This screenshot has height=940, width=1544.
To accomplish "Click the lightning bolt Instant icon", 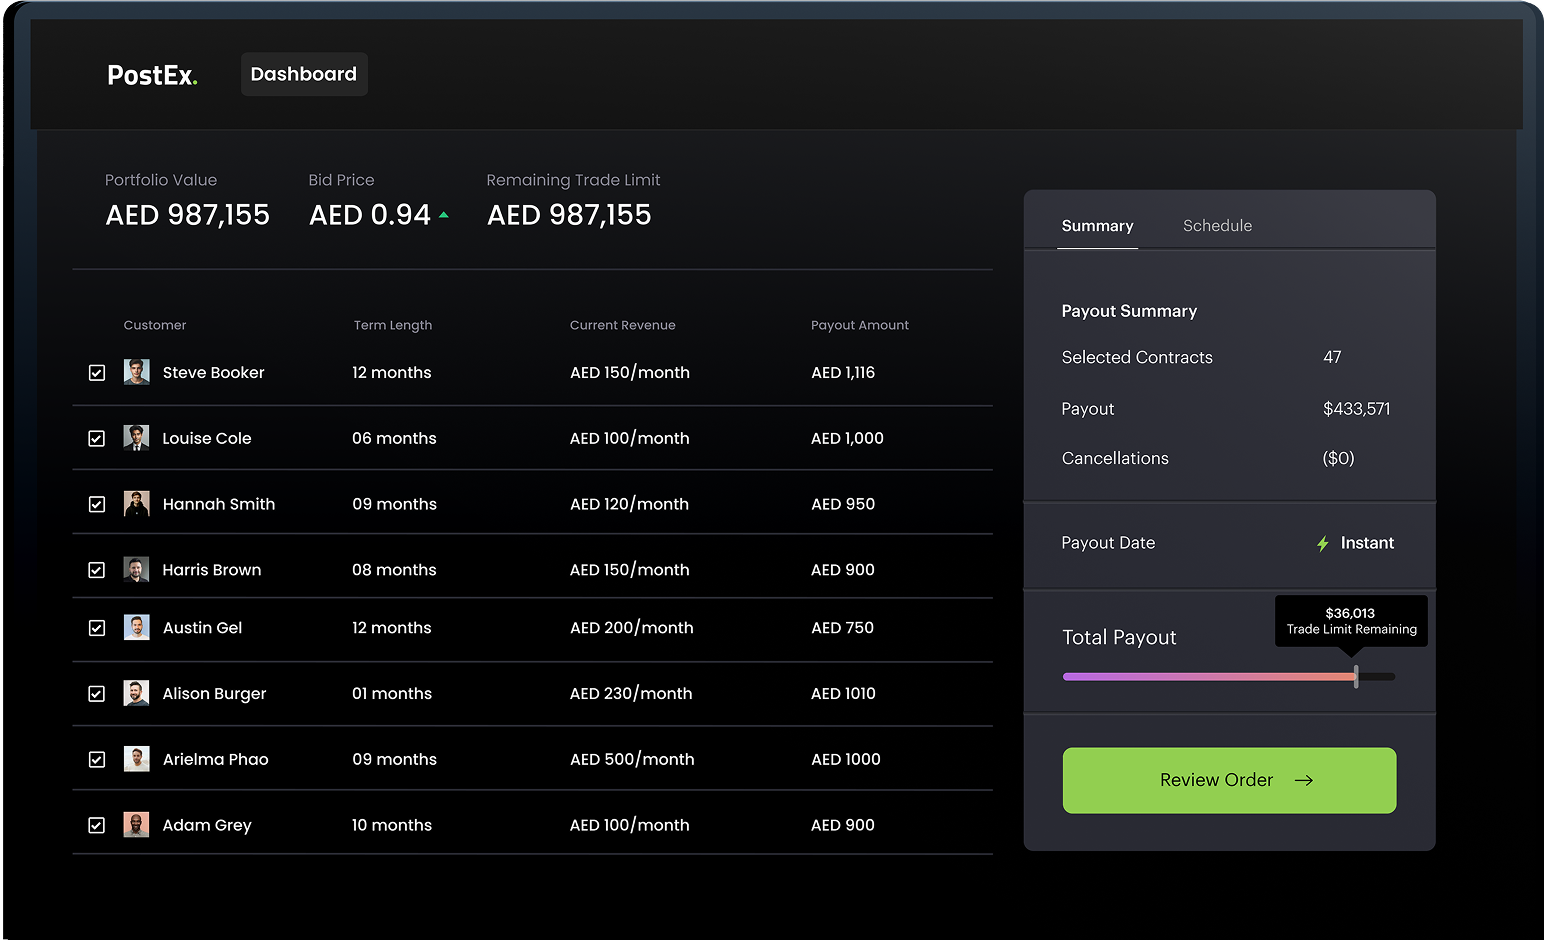I will point(1322,544).
